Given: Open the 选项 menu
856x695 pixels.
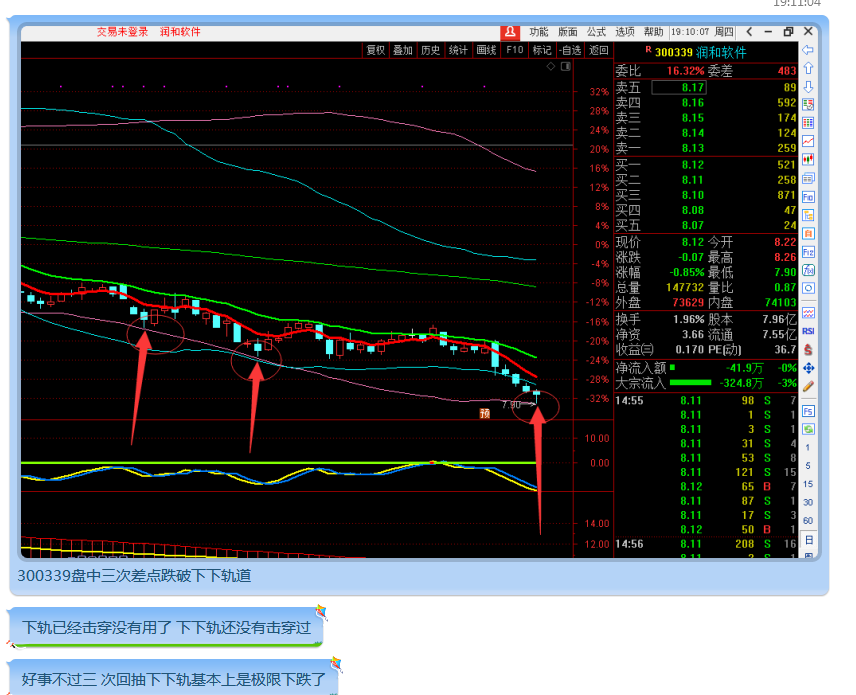Looking at the screenshot, I should pyautogui.click(x=625, y=32).
